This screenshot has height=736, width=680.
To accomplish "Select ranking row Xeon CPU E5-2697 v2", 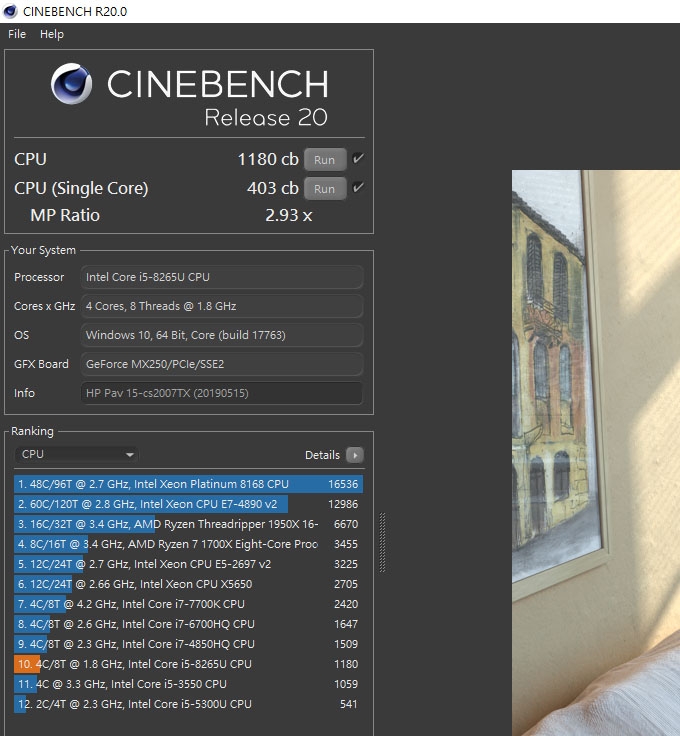I will [x=188, y=564].
